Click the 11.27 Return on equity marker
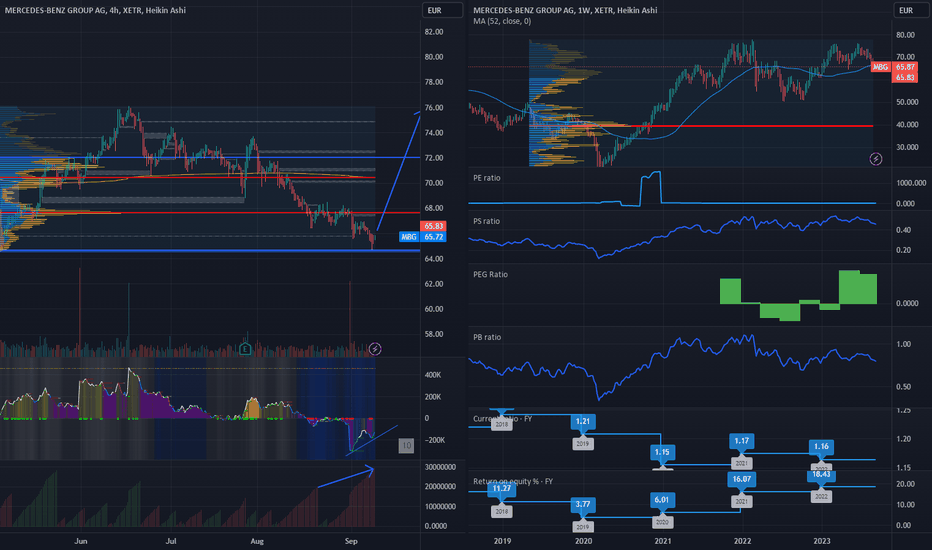This screenshot has width=932, height=550. coord(502,489)
